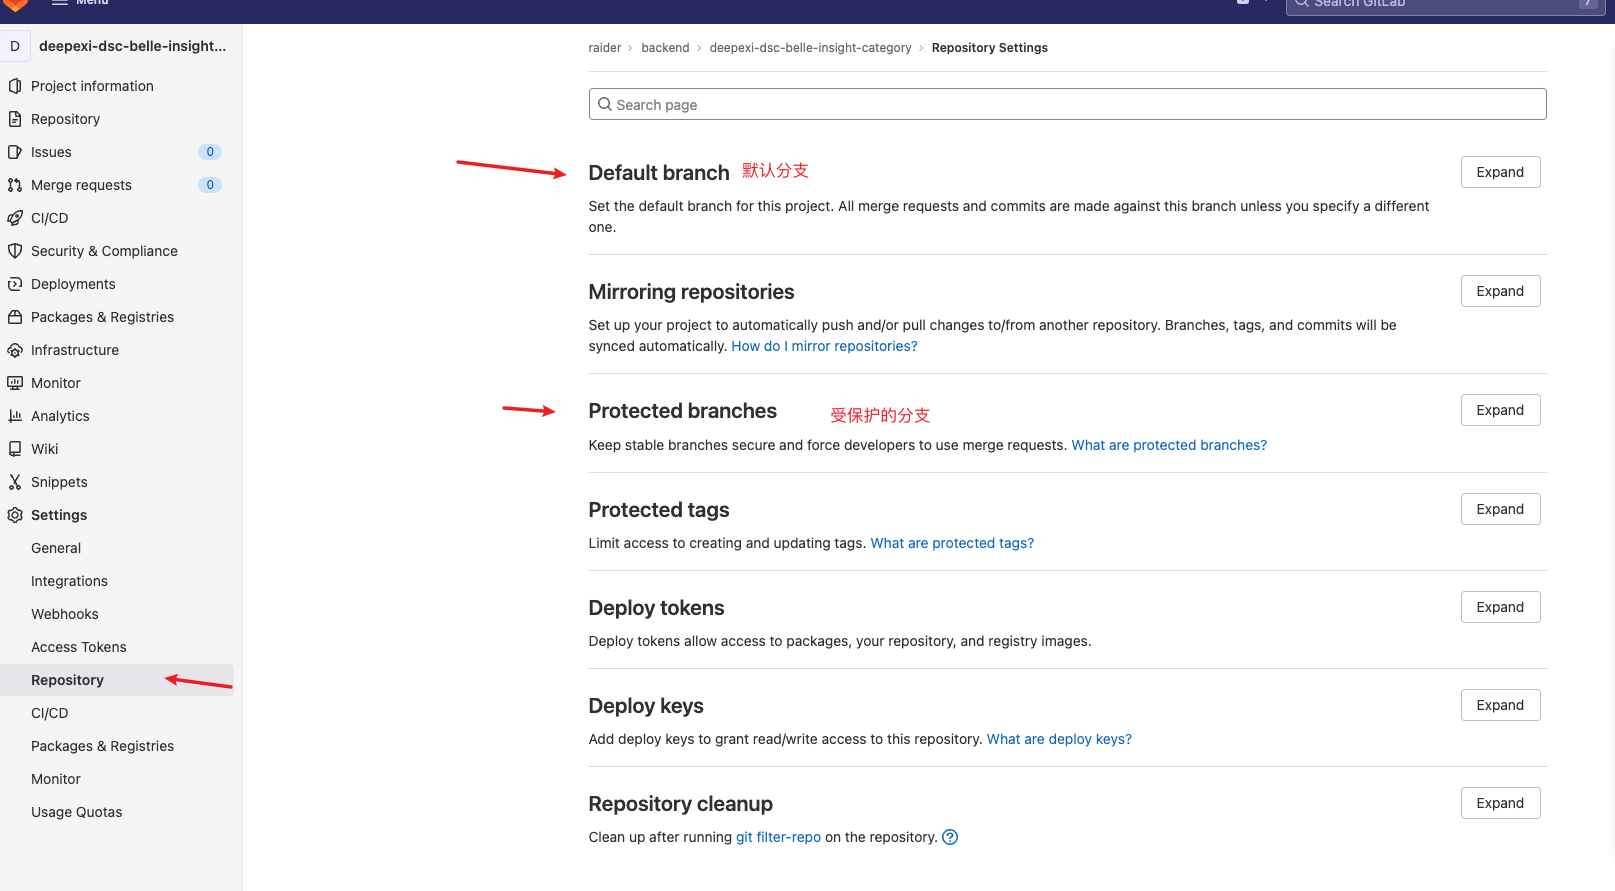The image size is (1615, 891).
Task: Open the 'git filter-repo' link
Action: click(778, 837)
